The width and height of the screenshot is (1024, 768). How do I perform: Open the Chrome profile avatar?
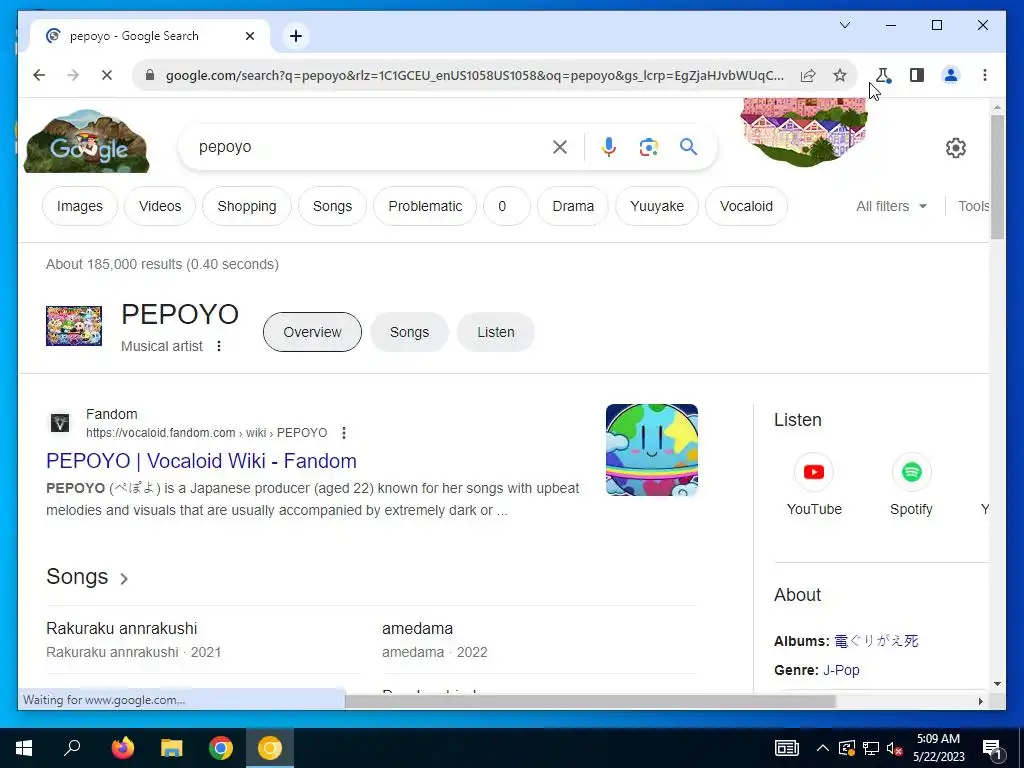(951, 75)
